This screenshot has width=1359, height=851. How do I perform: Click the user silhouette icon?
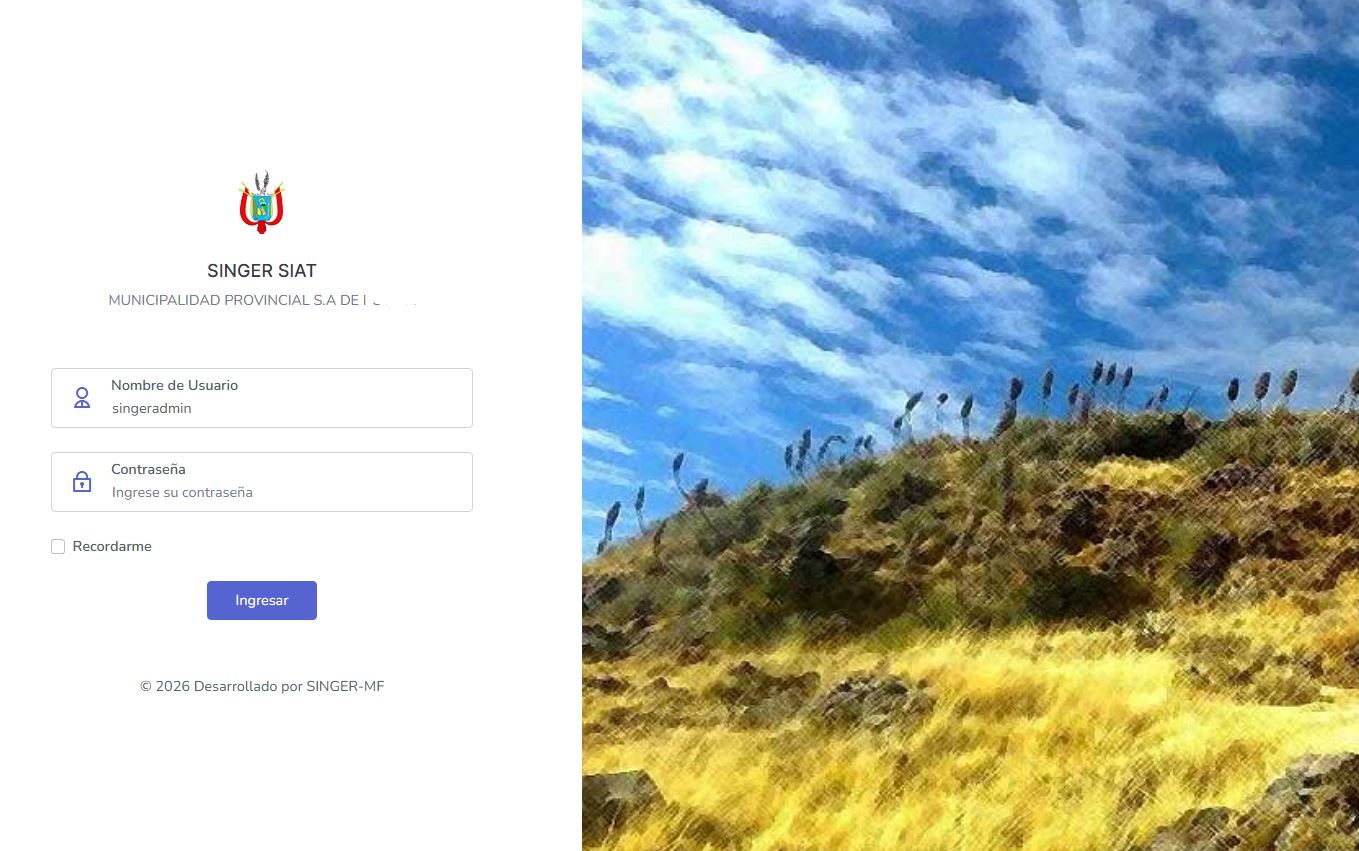coord(82,398)
